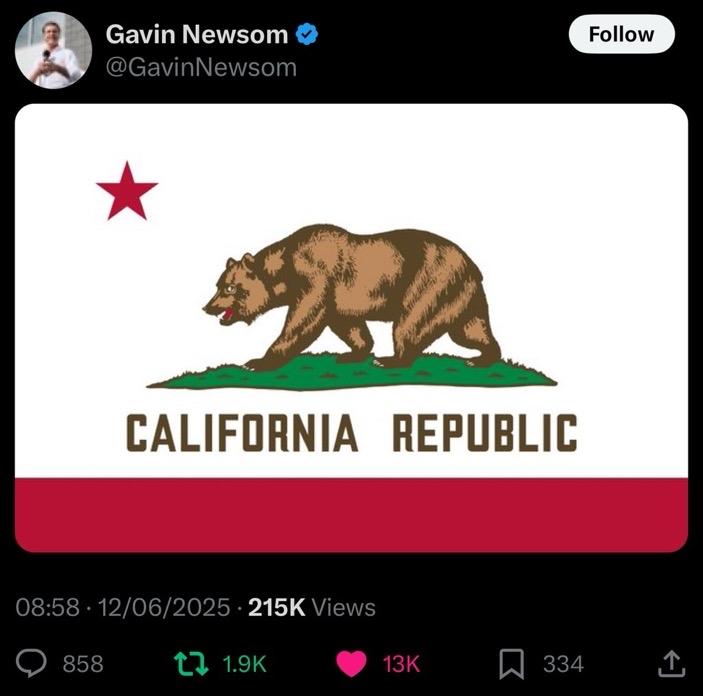This screenshot has width=703, height=696.
Task: Click the green retweet arrows icon
Action: [x=191, y=664]
